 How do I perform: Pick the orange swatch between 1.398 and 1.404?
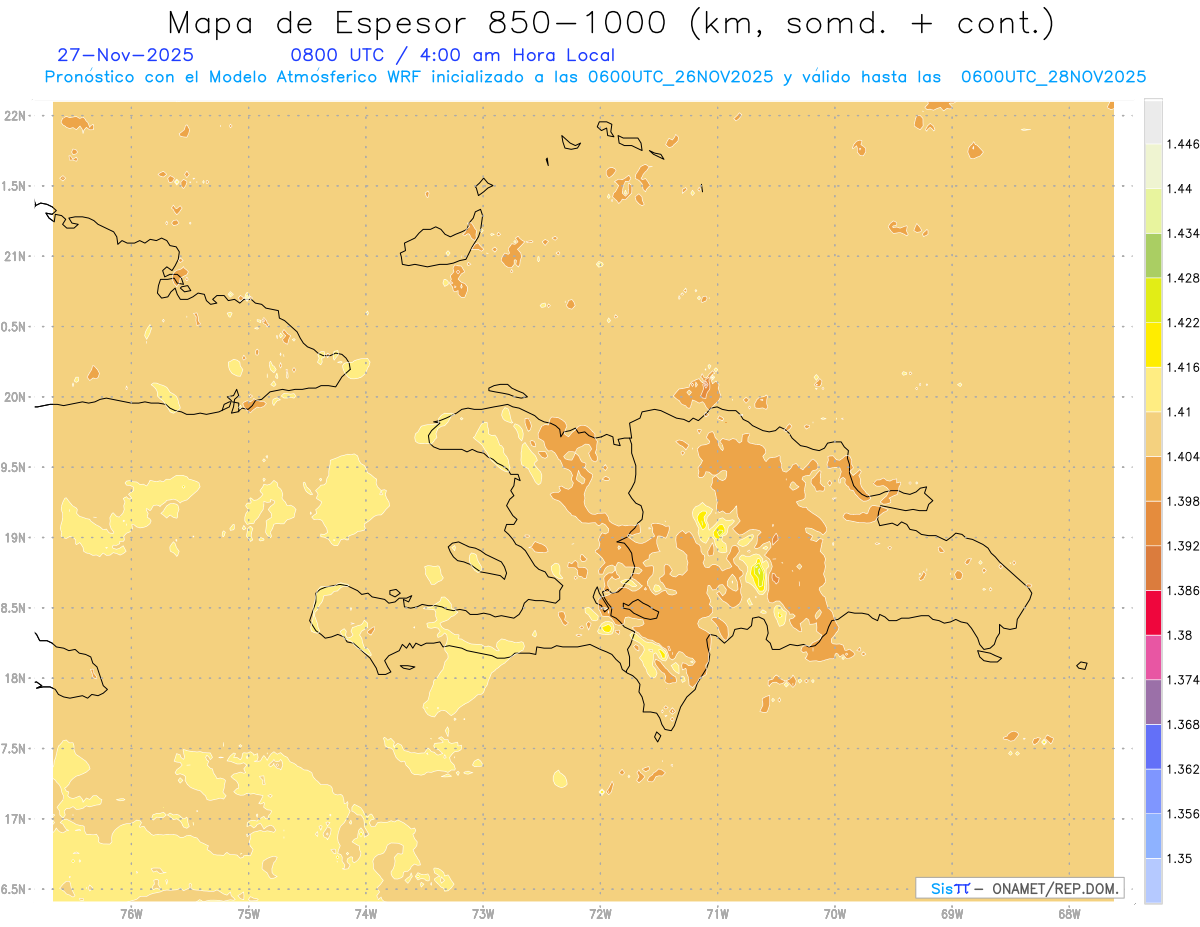click(x=1153, y=479)
